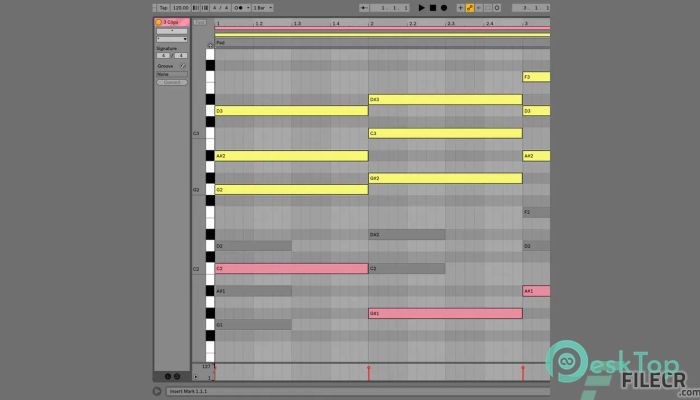Select the yellow D3 note at bar 1
The width and height of the screenshot is (700, 400).
(x=292, y=111)
